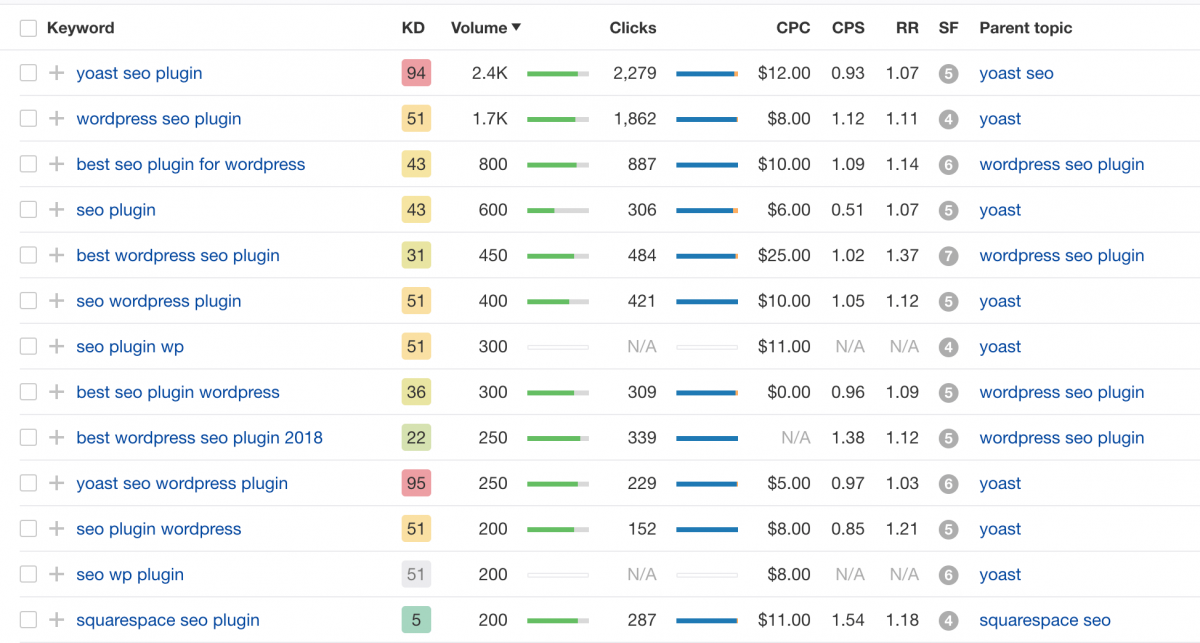The width and height of the screenshot is (1200, 643).
Task: Open SF badge 6 in 'seo wp plugin' row
Action: click(x=948, y=575)
